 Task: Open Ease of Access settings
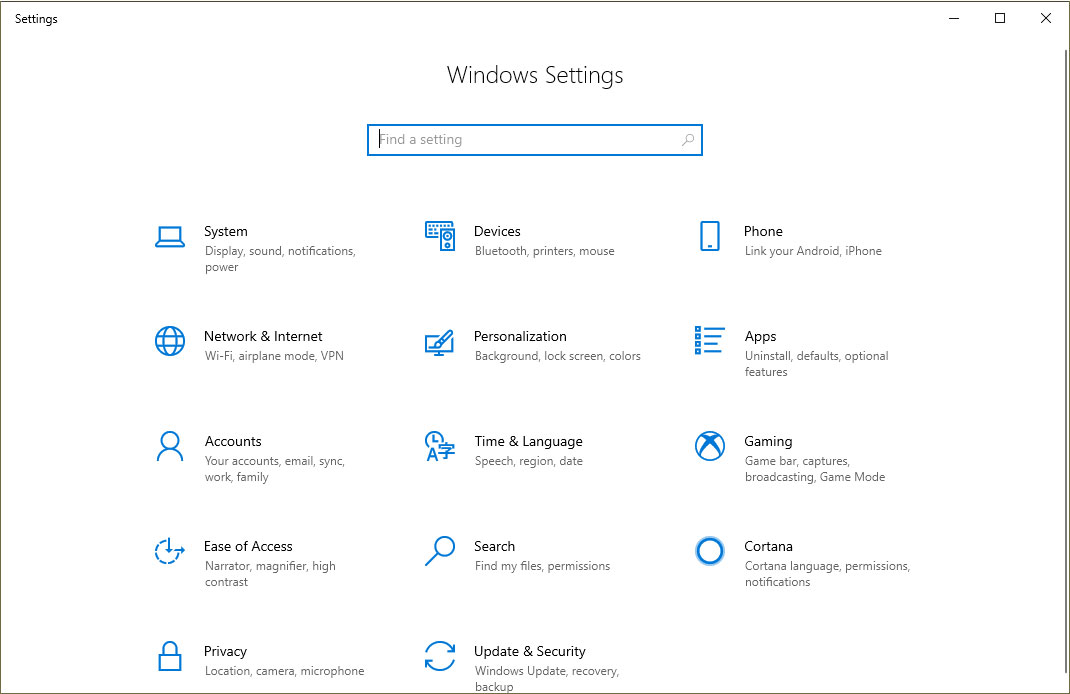coord(248,546)
